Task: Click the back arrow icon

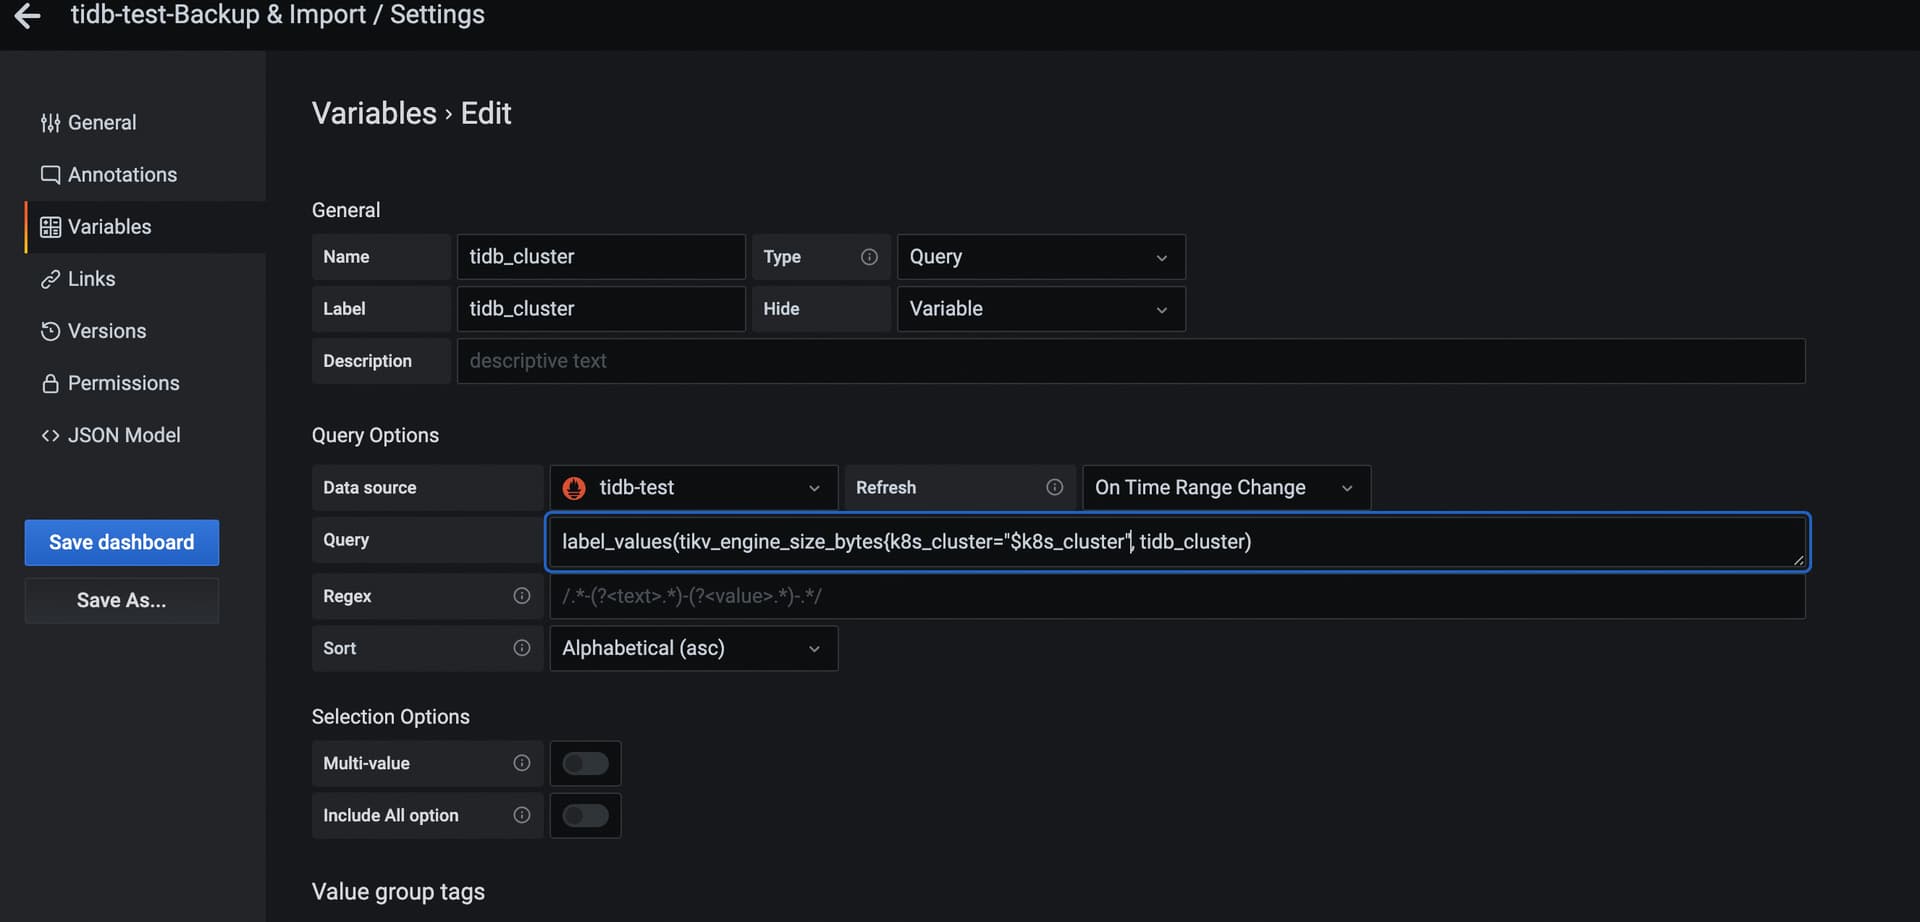Action: point(27,15)
